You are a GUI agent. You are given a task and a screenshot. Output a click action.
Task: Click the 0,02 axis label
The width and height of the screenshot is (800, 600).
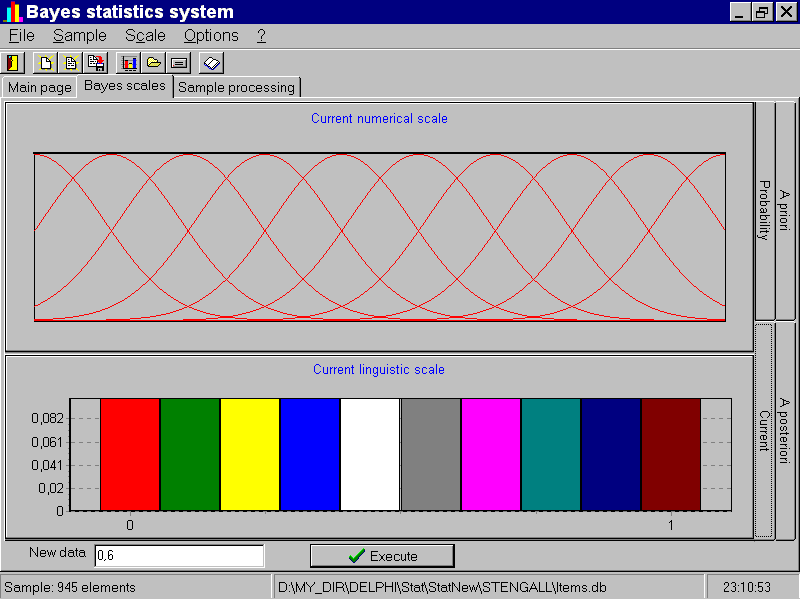click(51, 488)
